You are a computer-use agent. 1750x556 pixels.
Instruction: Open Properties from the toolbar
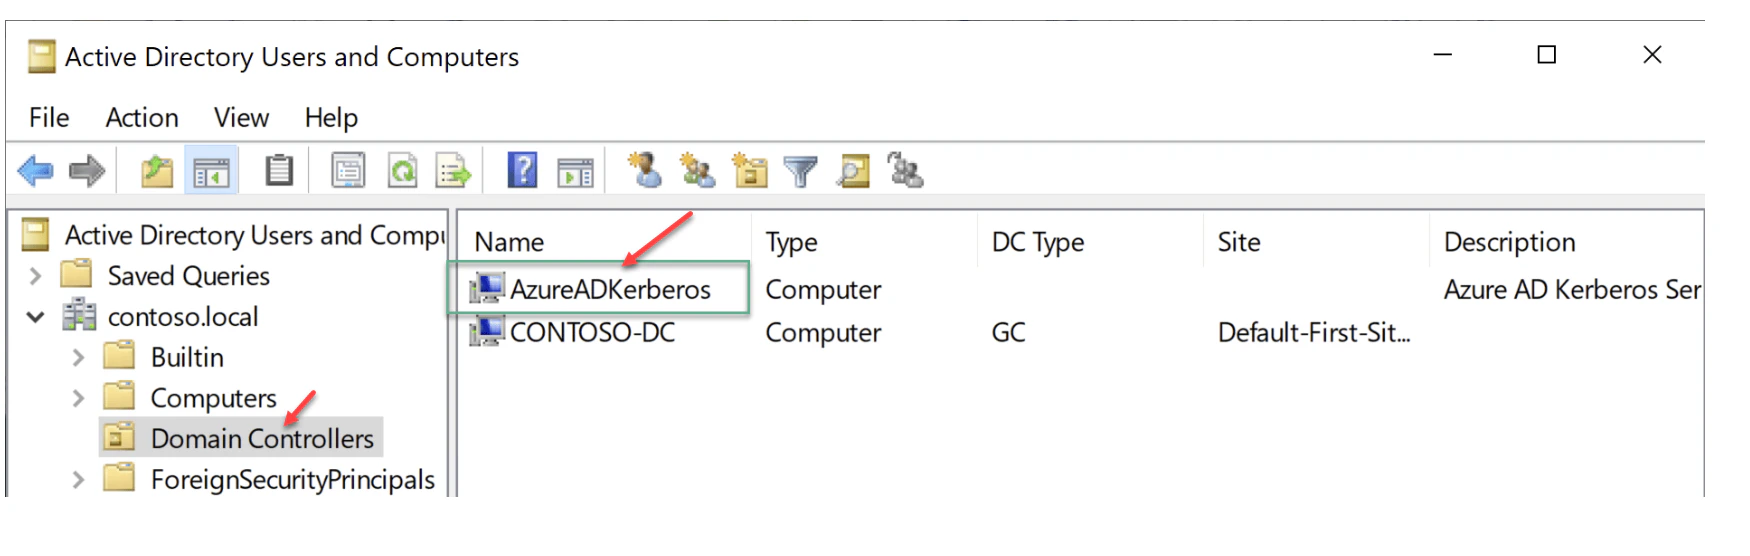click(x=348, y=171)
